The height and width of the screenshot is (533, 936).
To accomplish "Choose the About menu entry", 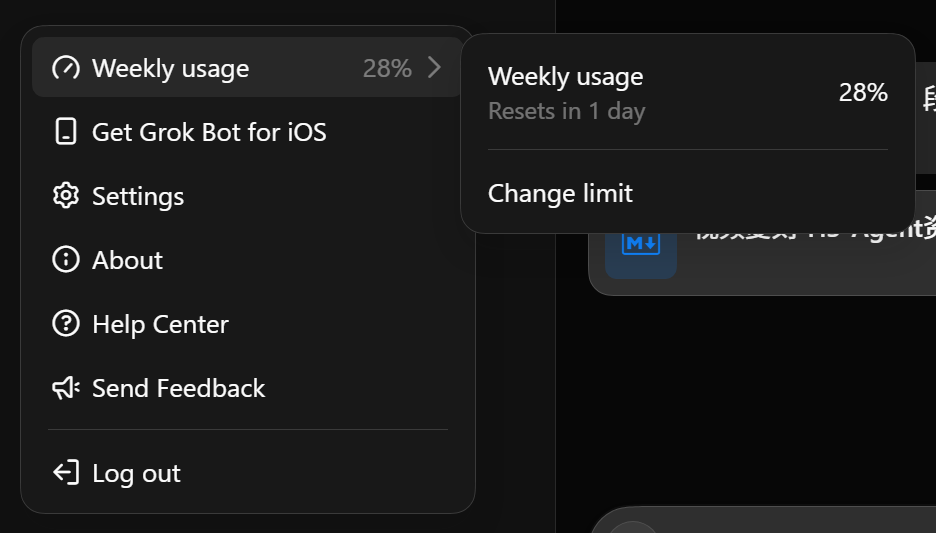I will 248,260.
